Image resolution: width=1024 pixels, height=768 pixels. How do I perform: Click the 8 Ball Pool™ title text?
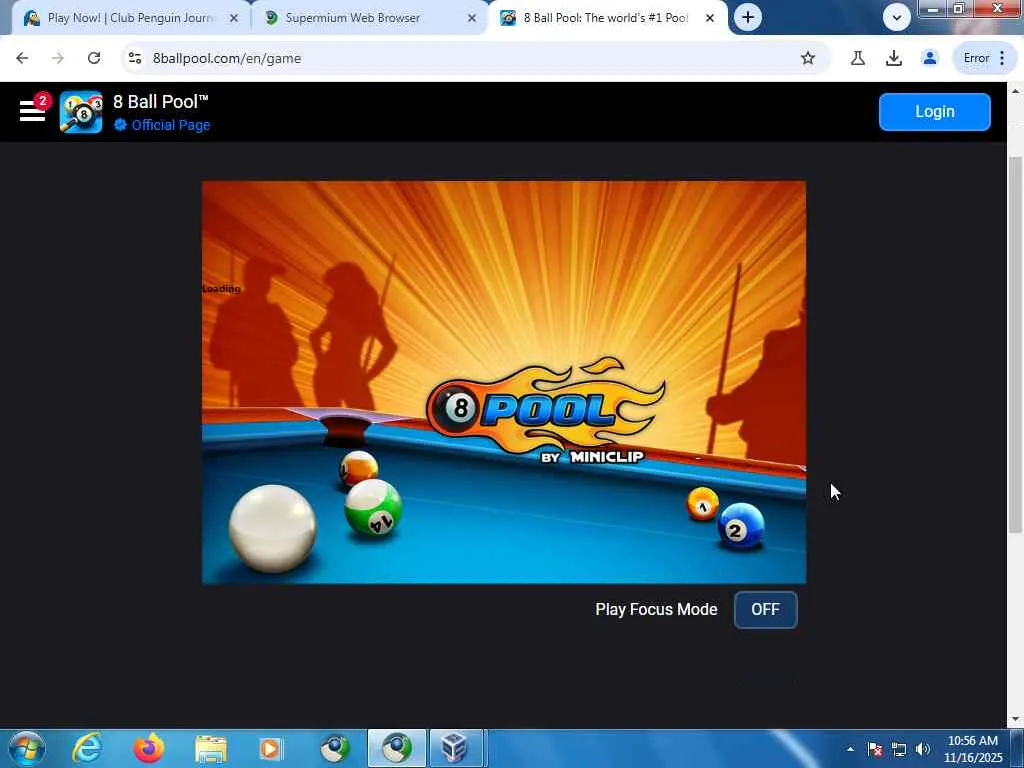(161, 102)
